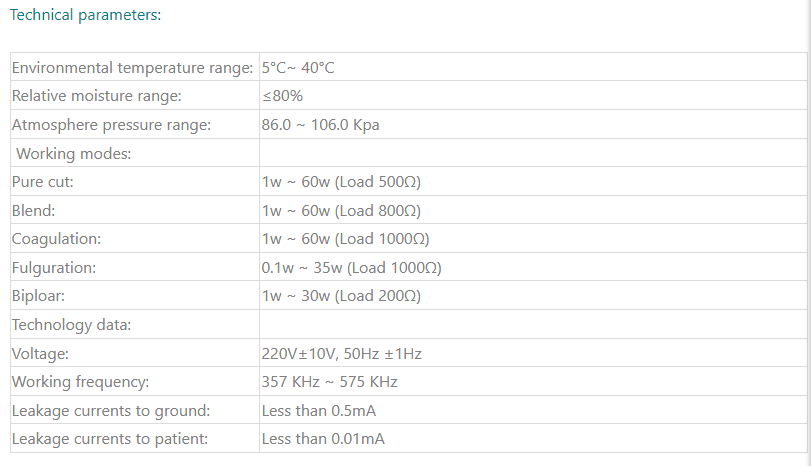Select the Bipolar 200Ω load value
The width and height of the screenshot is (811, 466).
tap(341, 296)
